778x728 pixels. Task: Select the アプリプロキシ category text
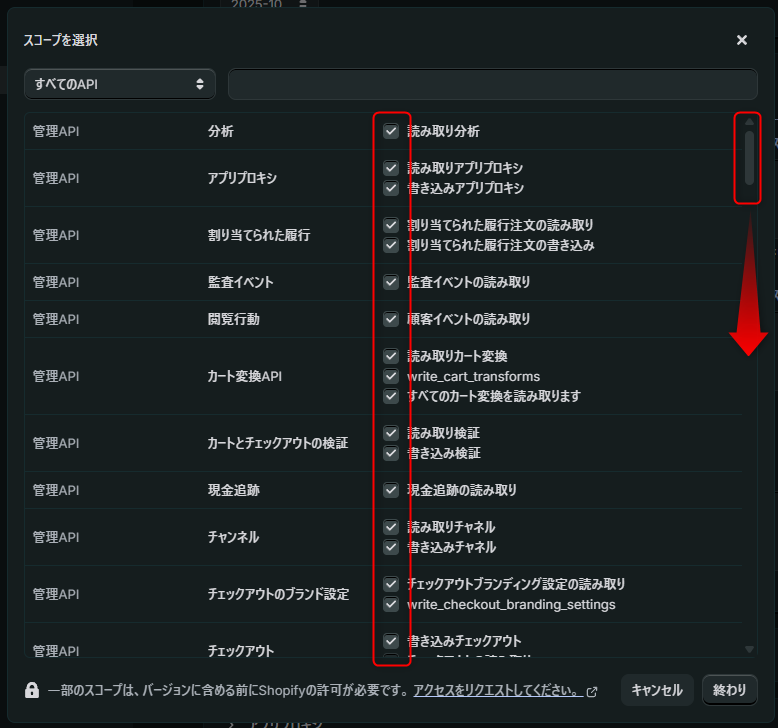tap(242, 178)
